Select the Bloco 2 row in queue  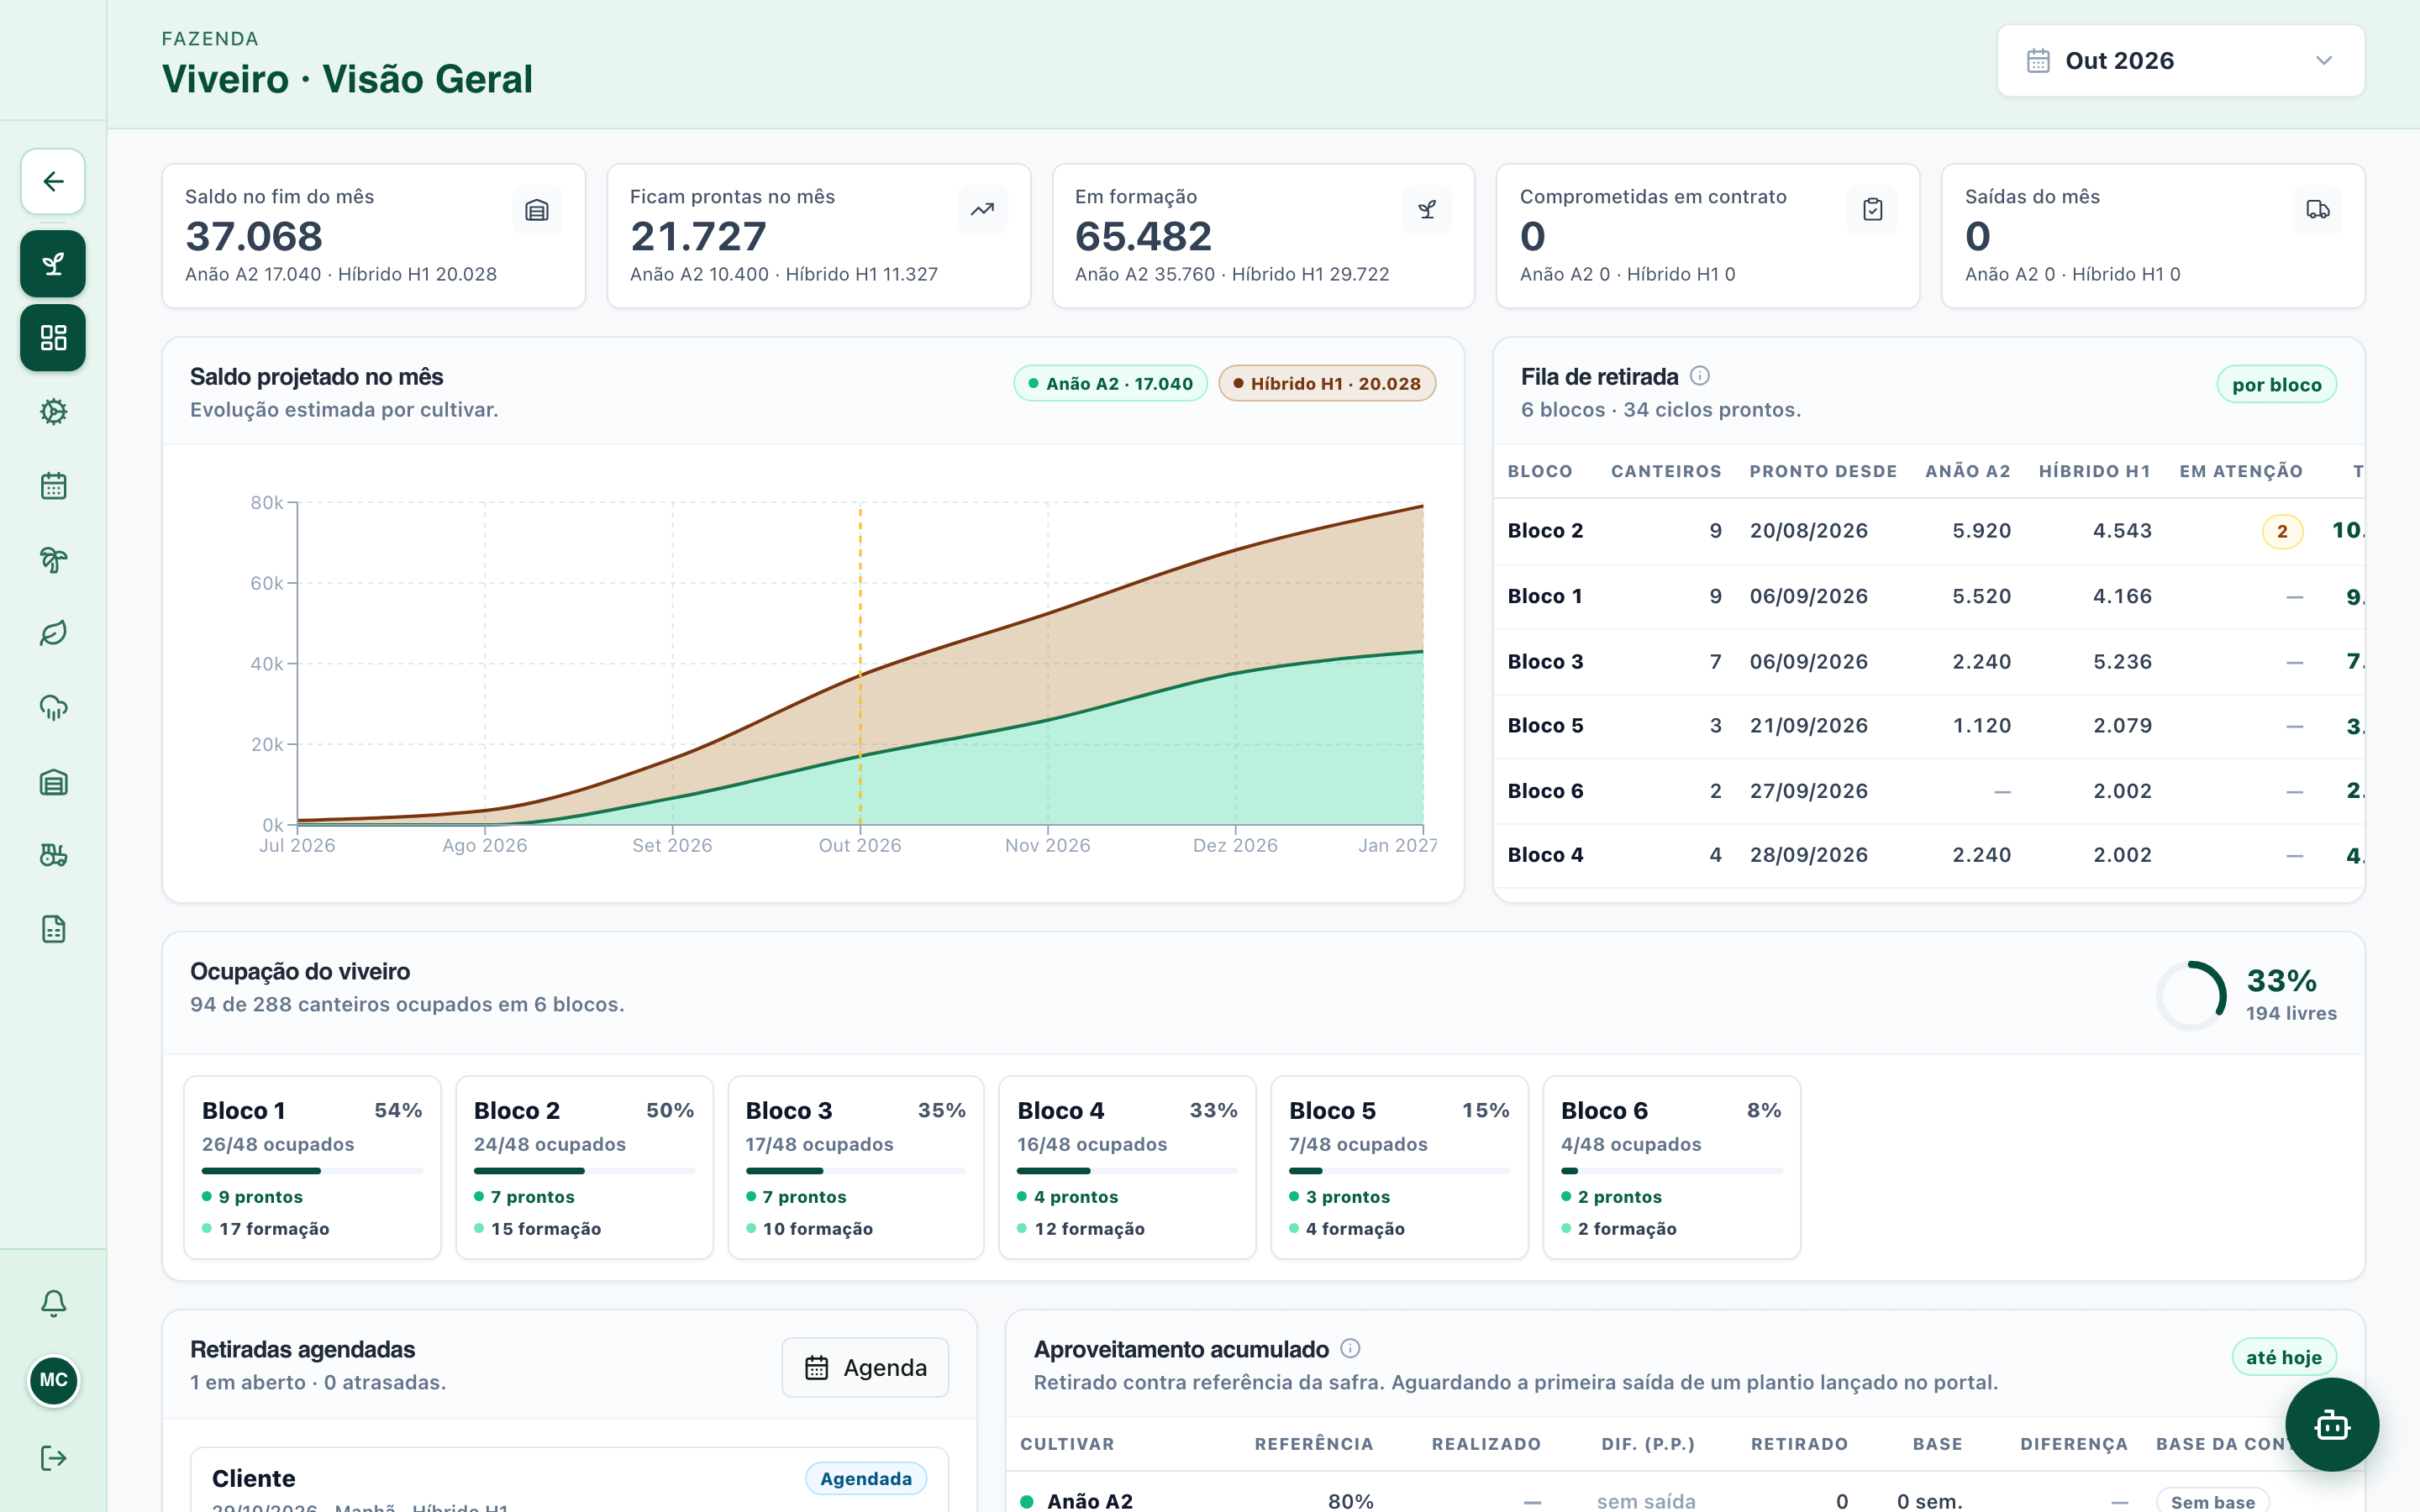(x=1929, y=531)
